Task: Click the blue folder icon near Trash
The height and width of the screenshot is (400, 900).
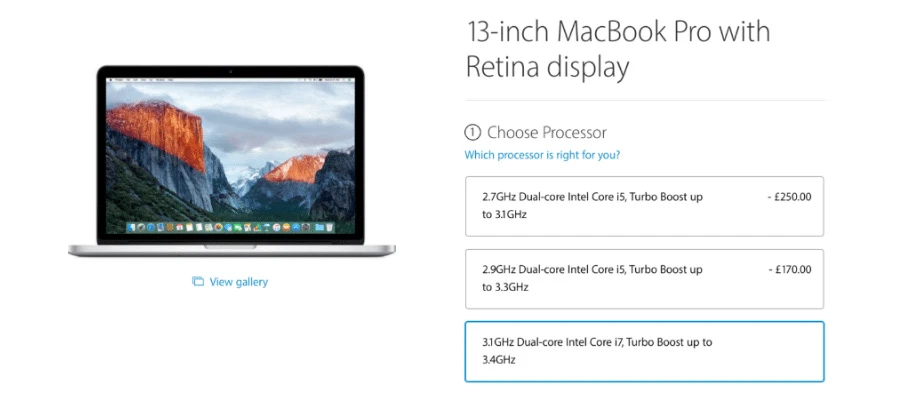Action: 320,227
